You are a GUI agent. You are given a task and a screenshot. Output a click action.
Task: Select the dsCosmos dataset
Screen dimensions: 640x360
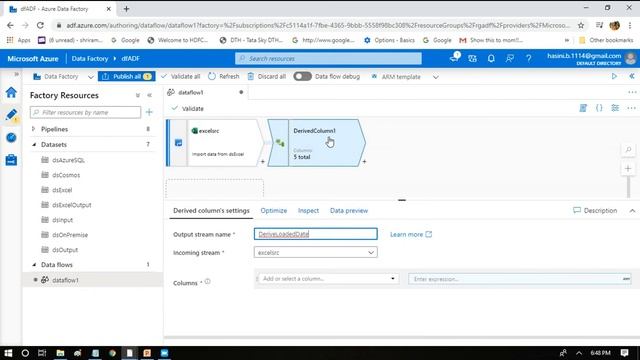click(66, 175)
